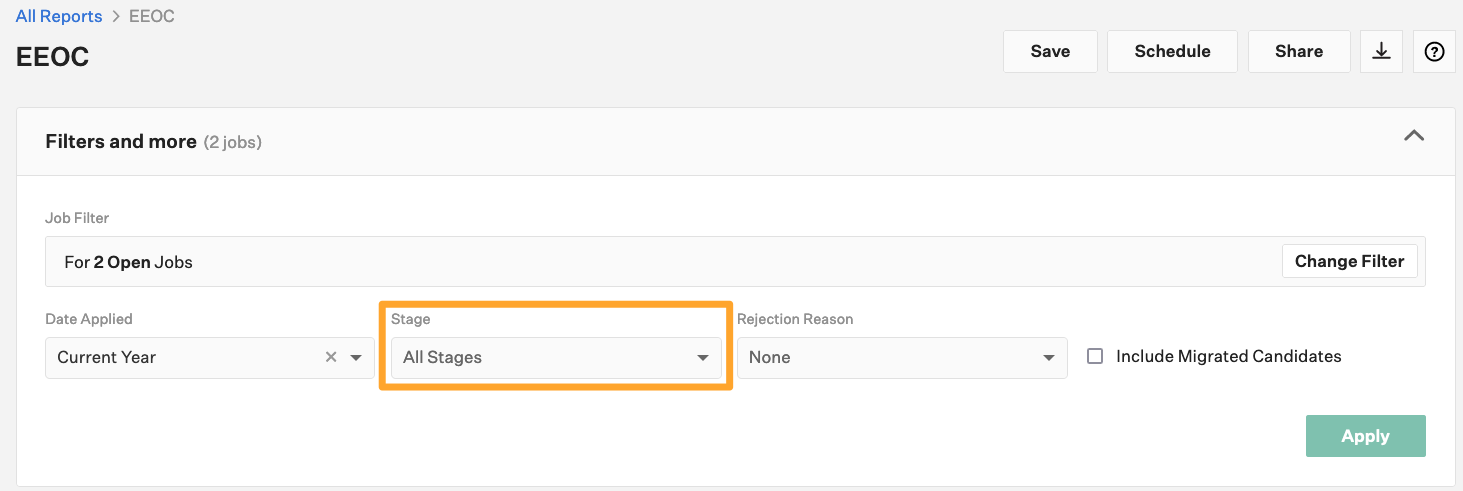Image resolution: width=1463 pixels, height=491 pixels.
Task: Tick the Include Migrated Candidates checkbox
Action: click(1095, 356)
